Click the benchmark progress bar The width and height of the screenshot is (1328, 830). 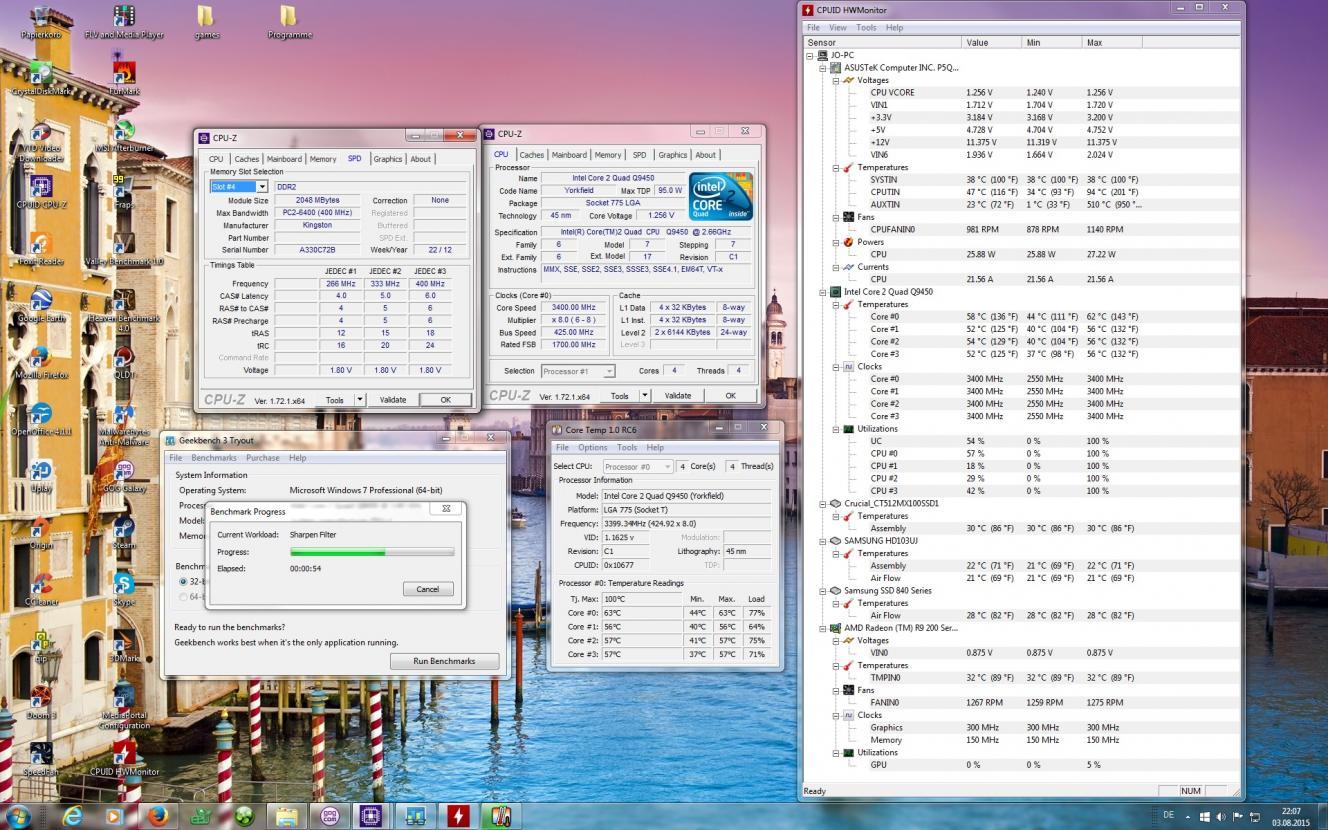(371, 552)
